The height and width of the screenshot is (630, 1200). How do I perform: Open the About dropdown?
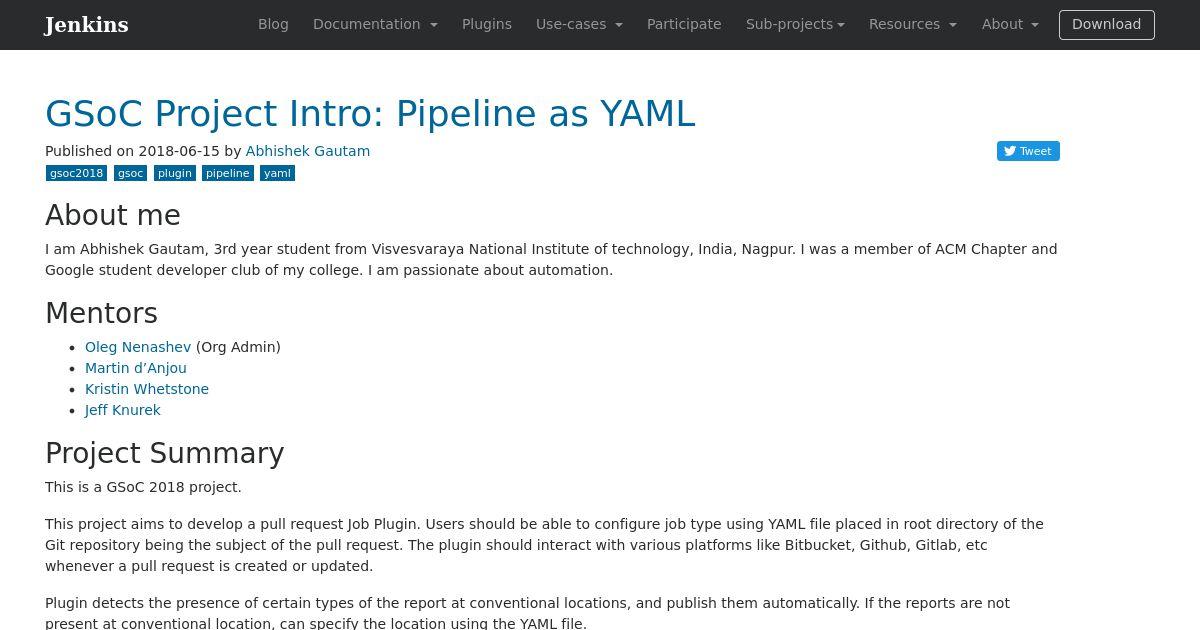1010,24
